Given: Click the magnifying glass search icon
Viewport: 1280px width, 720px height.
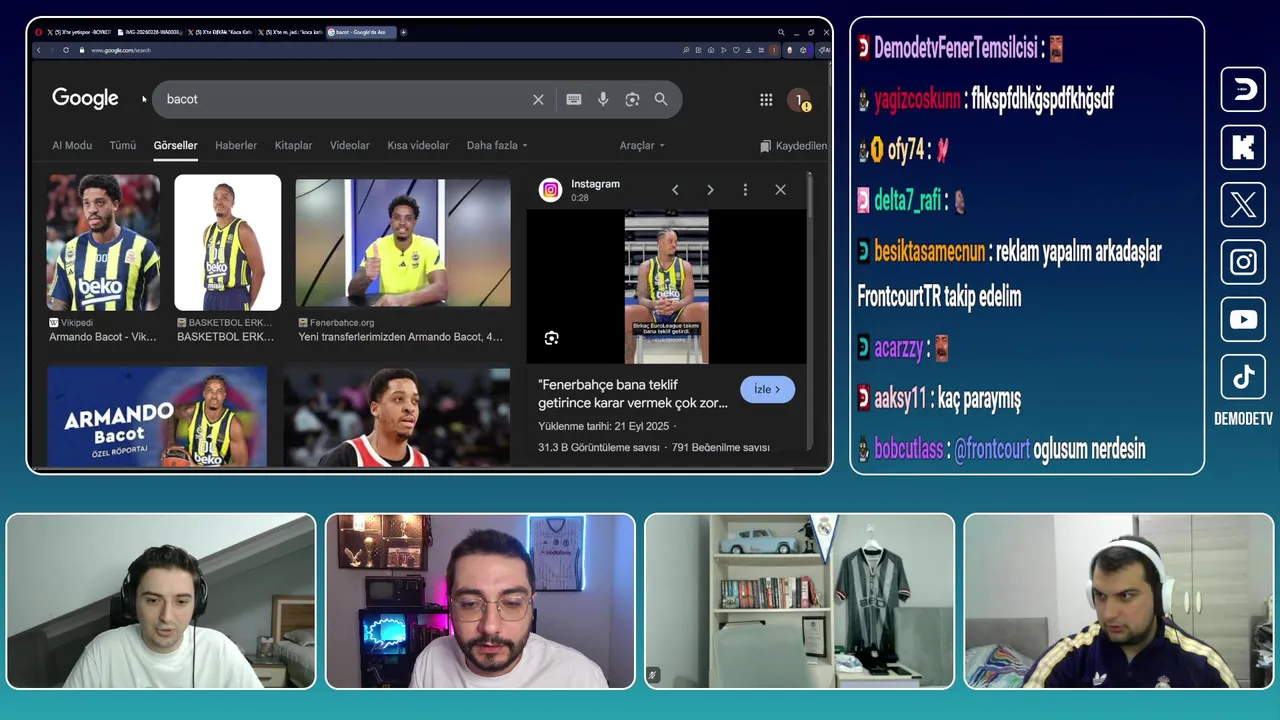Looking at the screenshot, I should pyautogui.click(x=661, y=99).
